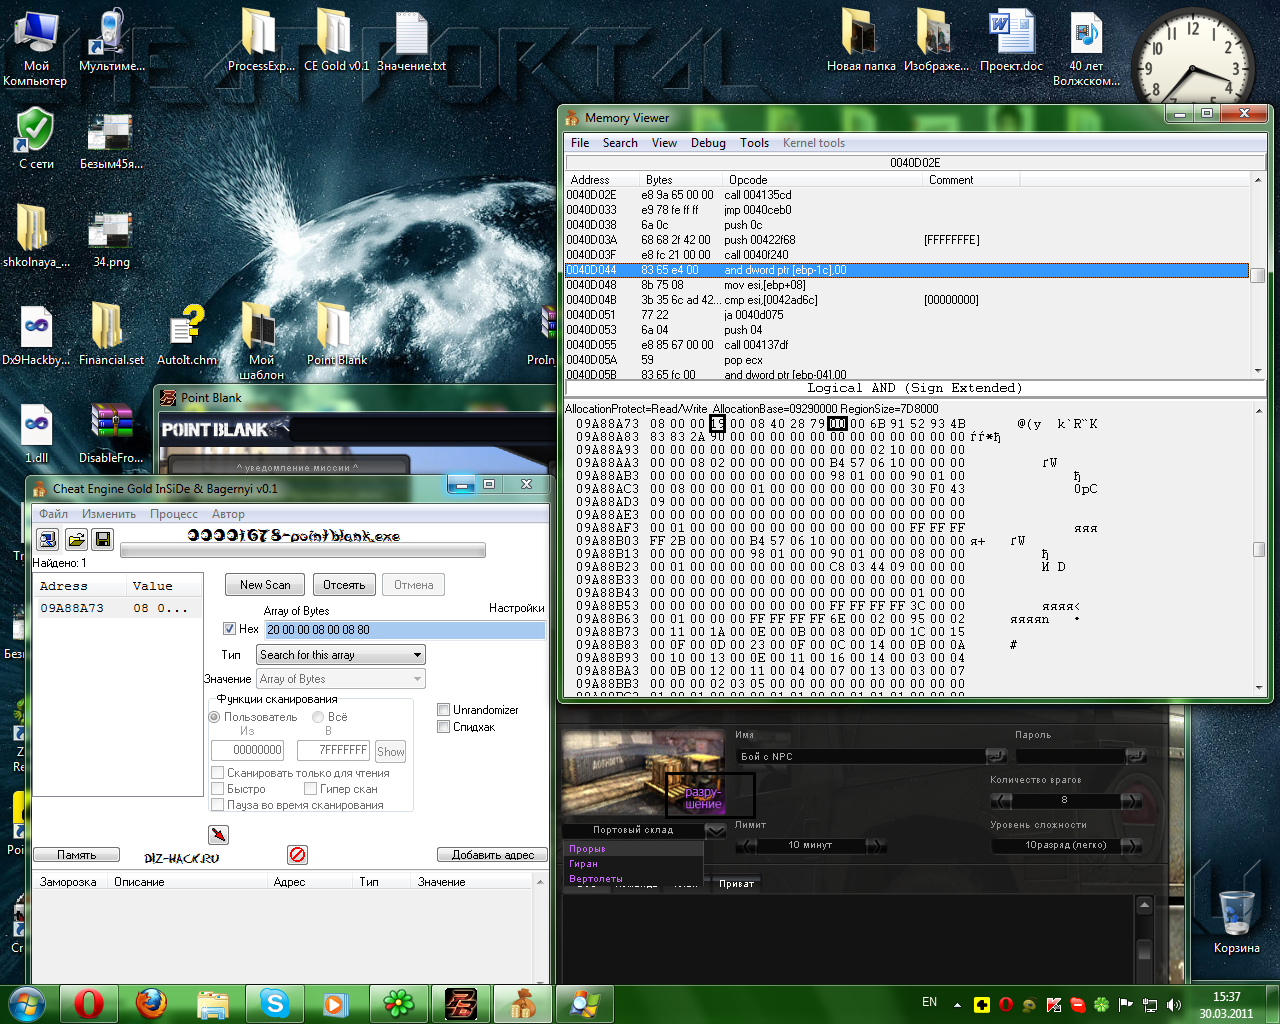
Task: Click the floppy disk save icon
Action: 102,540
